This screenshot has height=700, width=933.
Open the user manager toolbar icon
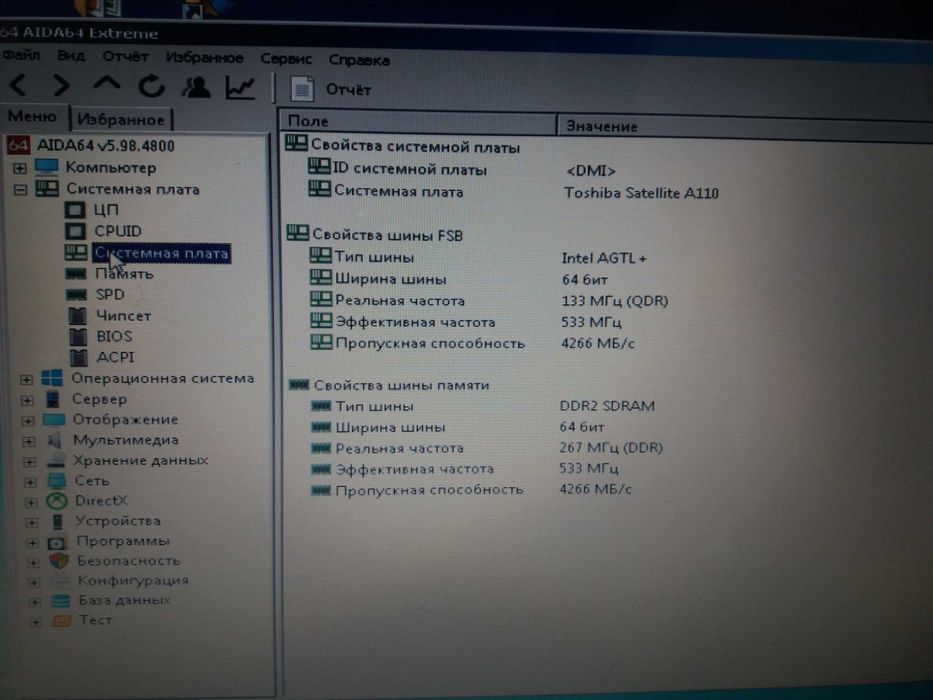click(196, 87)
